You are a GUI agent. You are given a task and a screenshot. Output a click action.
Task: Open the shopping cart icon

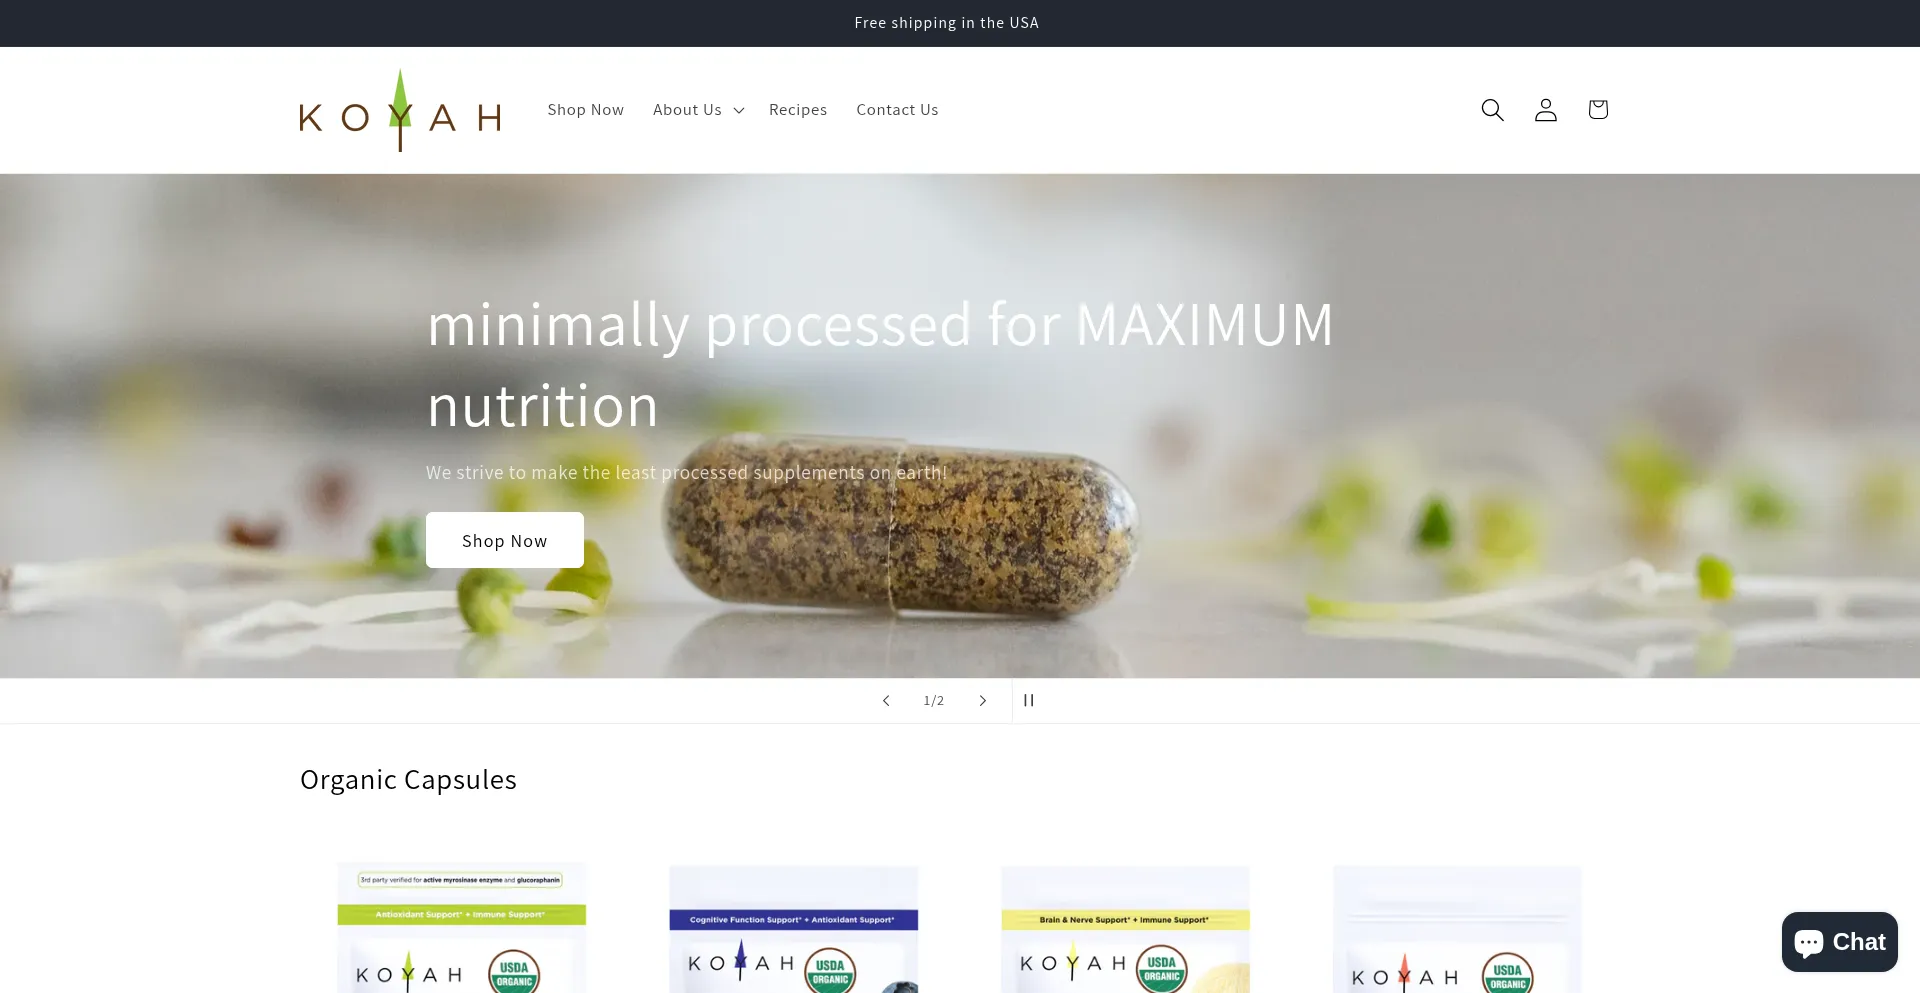(x=1597, y=110)
